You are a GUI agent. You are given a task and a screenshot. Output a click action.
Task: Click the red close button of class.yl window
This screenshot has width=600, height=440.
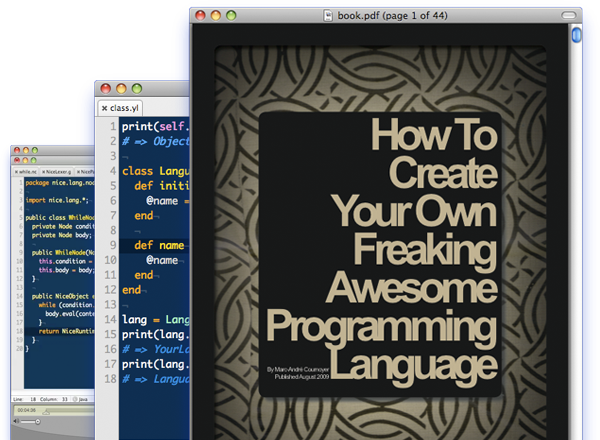pyautogui.click(x=105, y=87)
